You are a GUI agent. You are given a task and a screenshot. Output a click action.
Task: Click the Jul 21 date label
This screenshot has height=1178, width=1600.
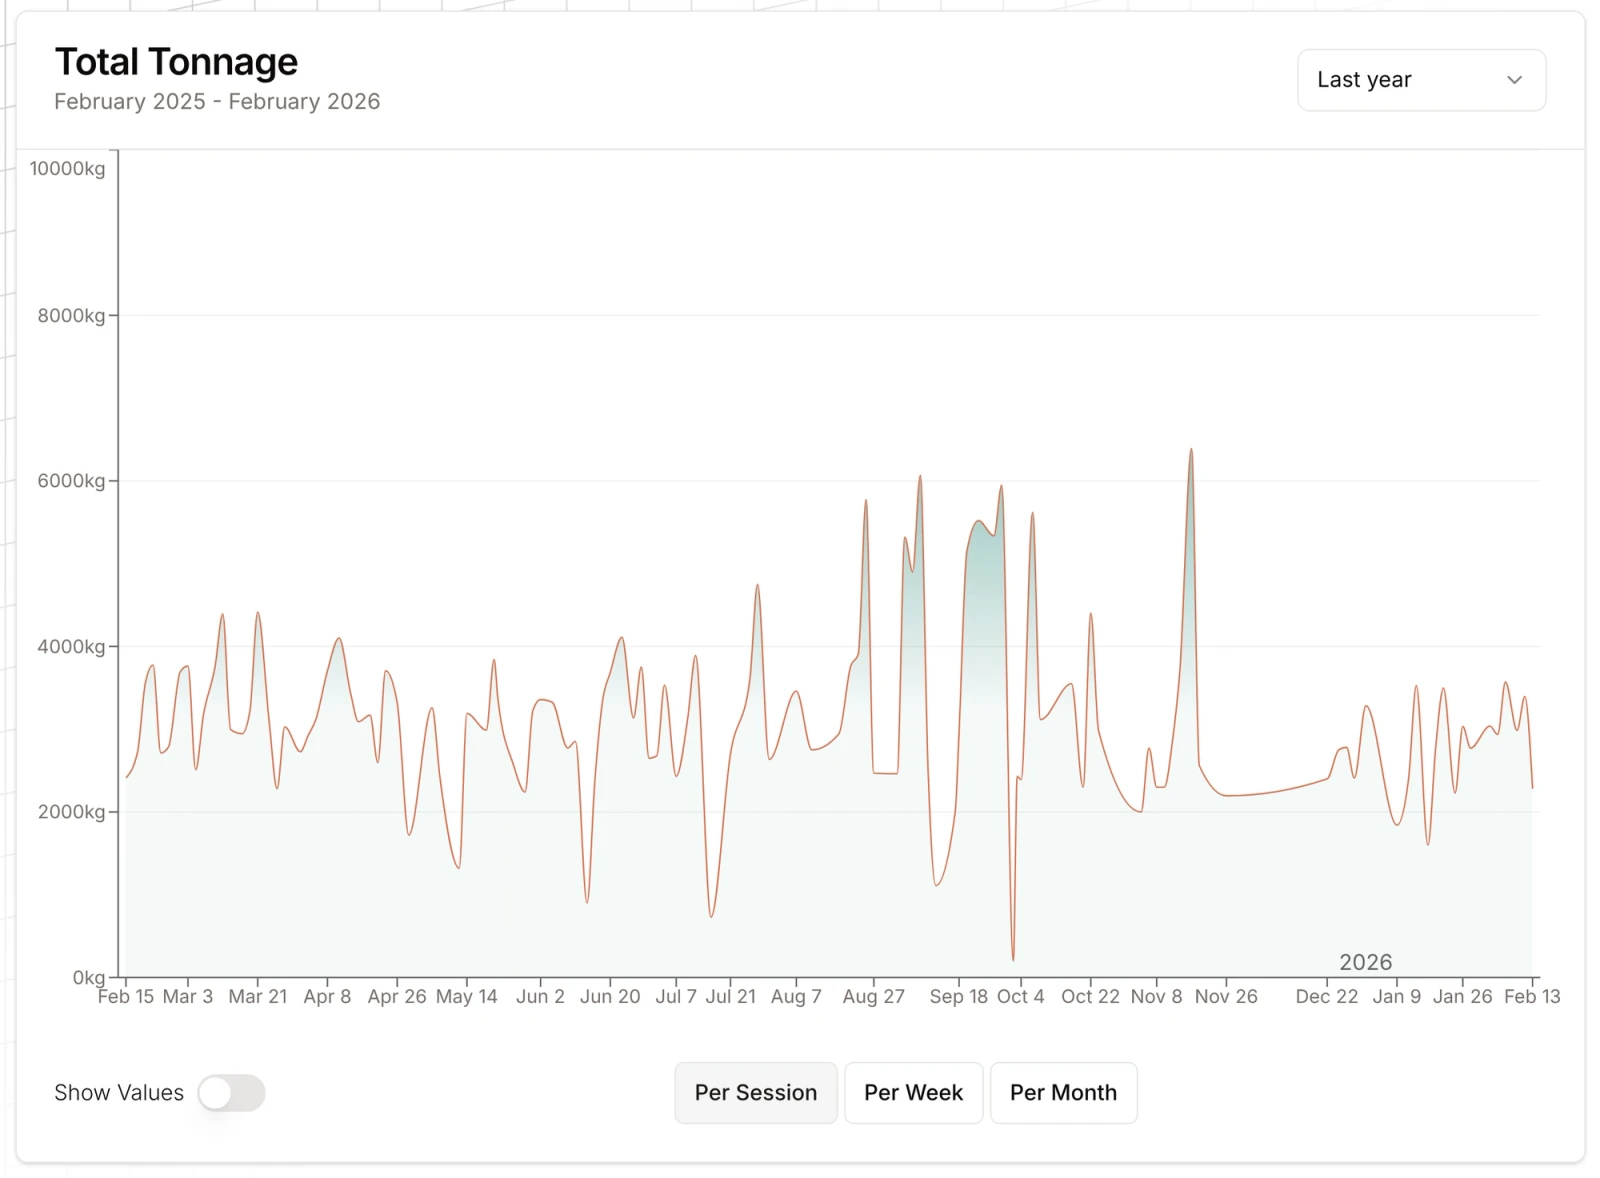[731, 997]
